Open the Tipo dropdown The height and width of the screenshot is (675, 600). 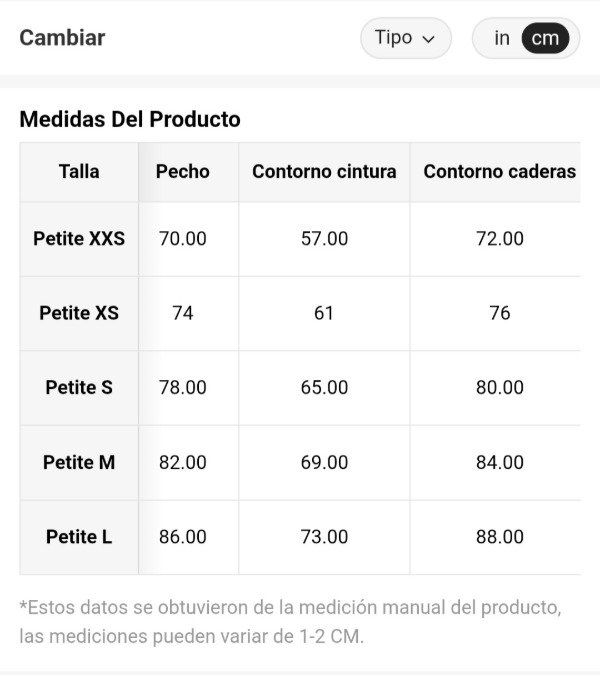click(405, 38)
